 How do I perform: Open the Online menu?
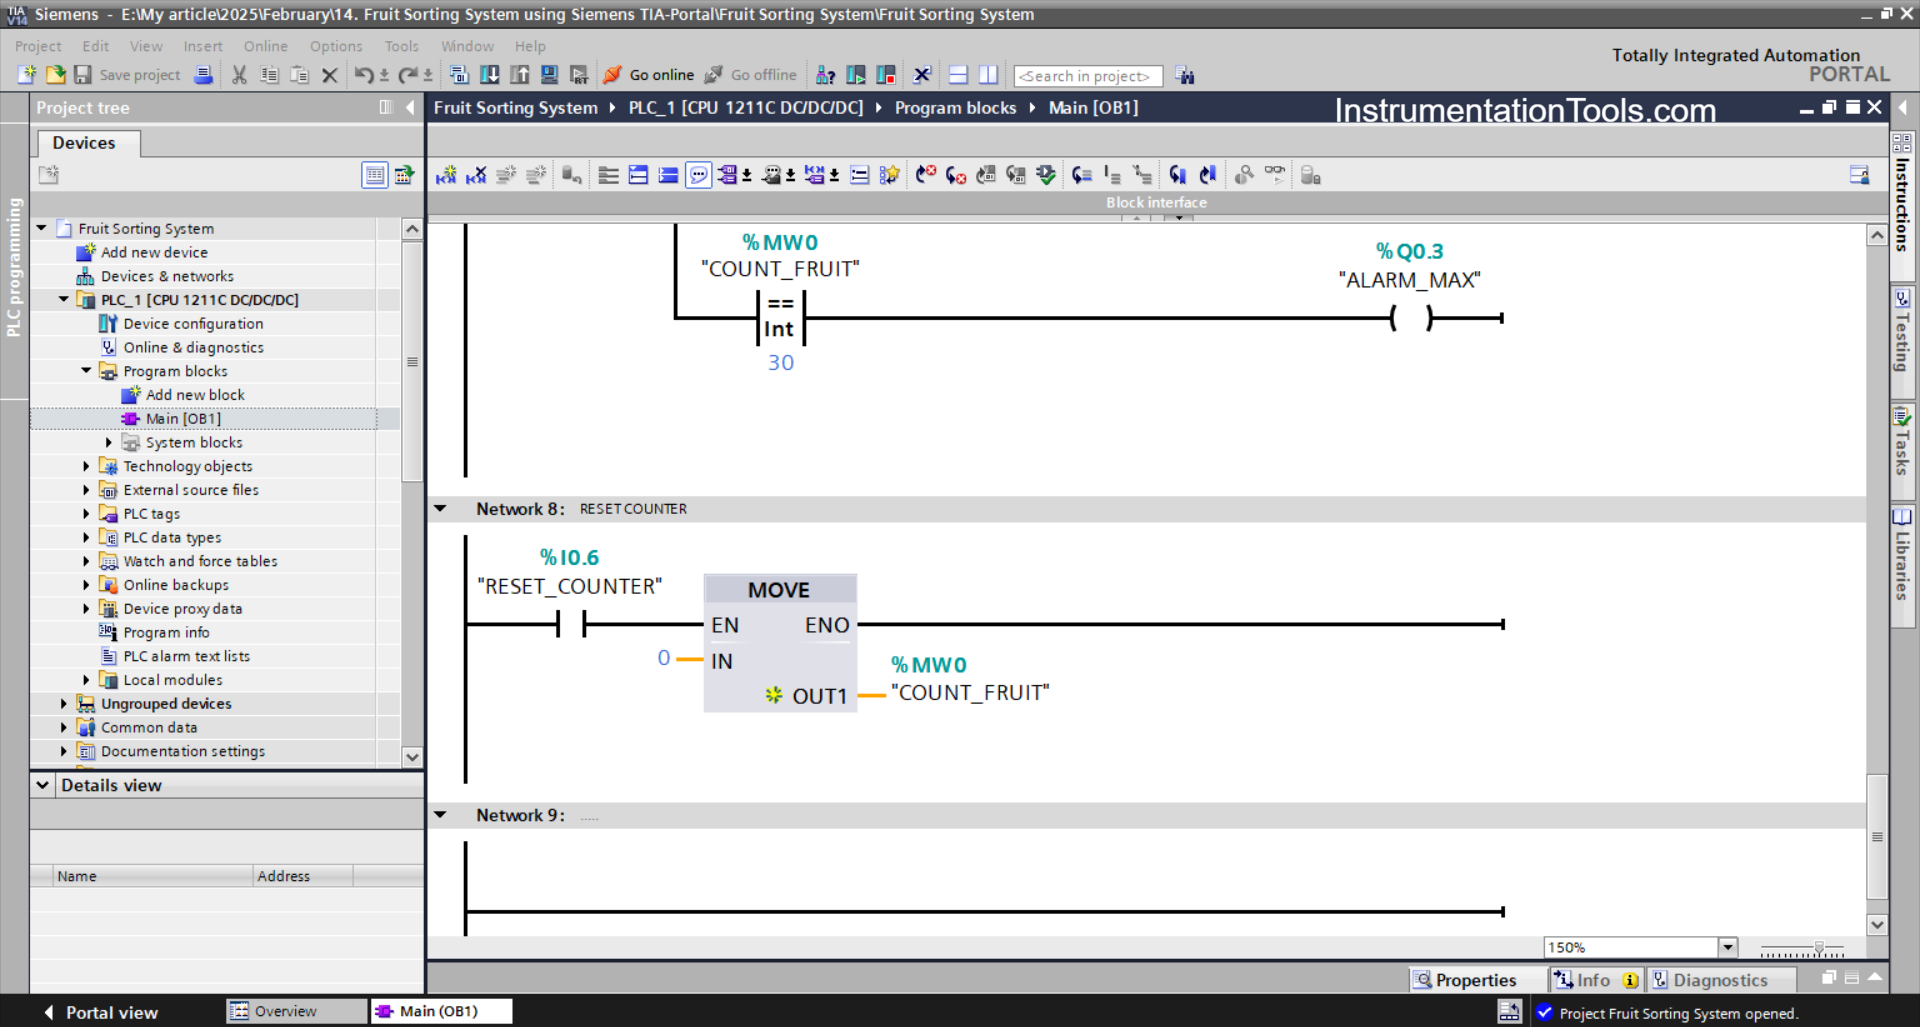pos(265,46)
